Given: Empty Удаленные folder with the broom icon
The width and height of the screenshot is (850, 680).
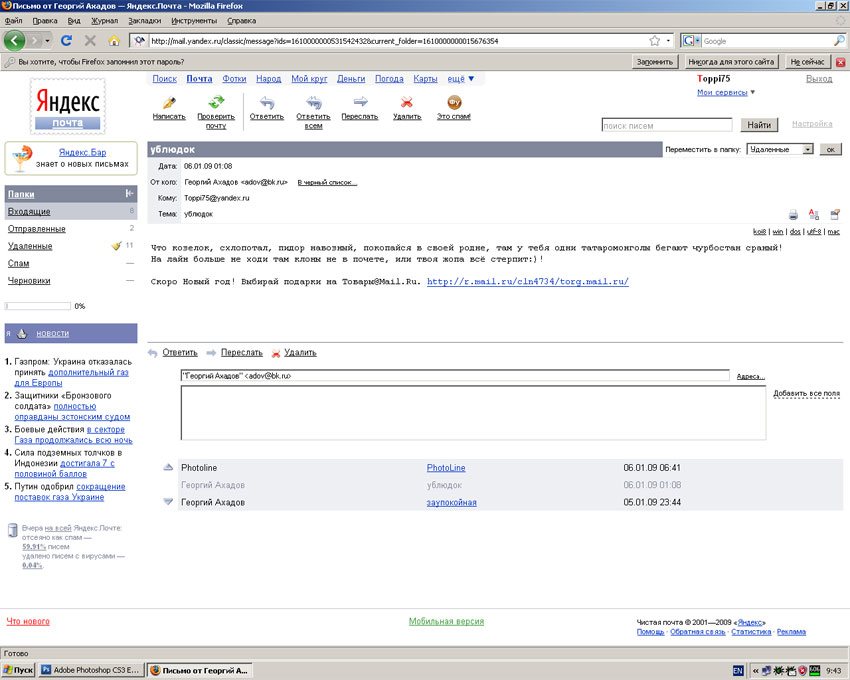Looking at the screenshot, I should 116,246.
